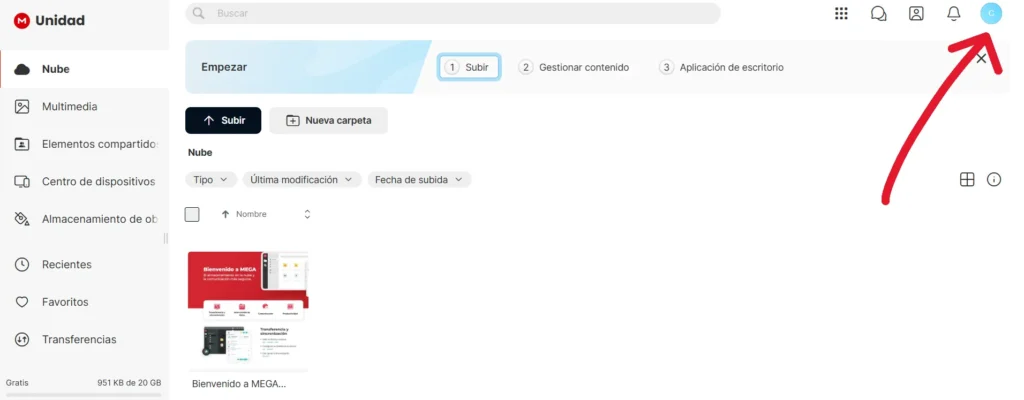Switch to grid view layout icon
The image size is (1024, 400).
(x=967, y=180)
